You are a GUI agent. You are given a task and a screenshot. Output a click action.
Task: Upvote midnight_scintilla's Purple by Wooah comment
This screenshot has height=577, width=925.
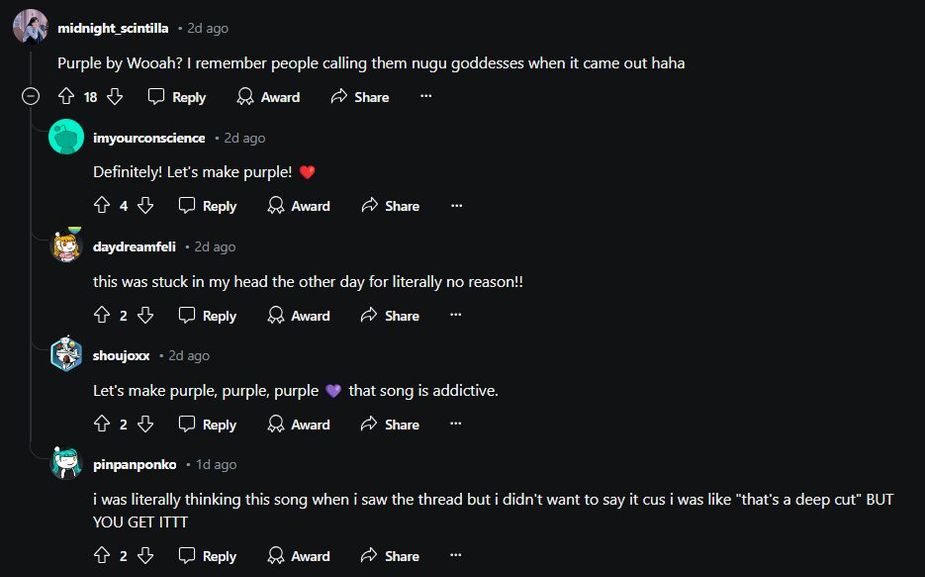tap(67, 97)
